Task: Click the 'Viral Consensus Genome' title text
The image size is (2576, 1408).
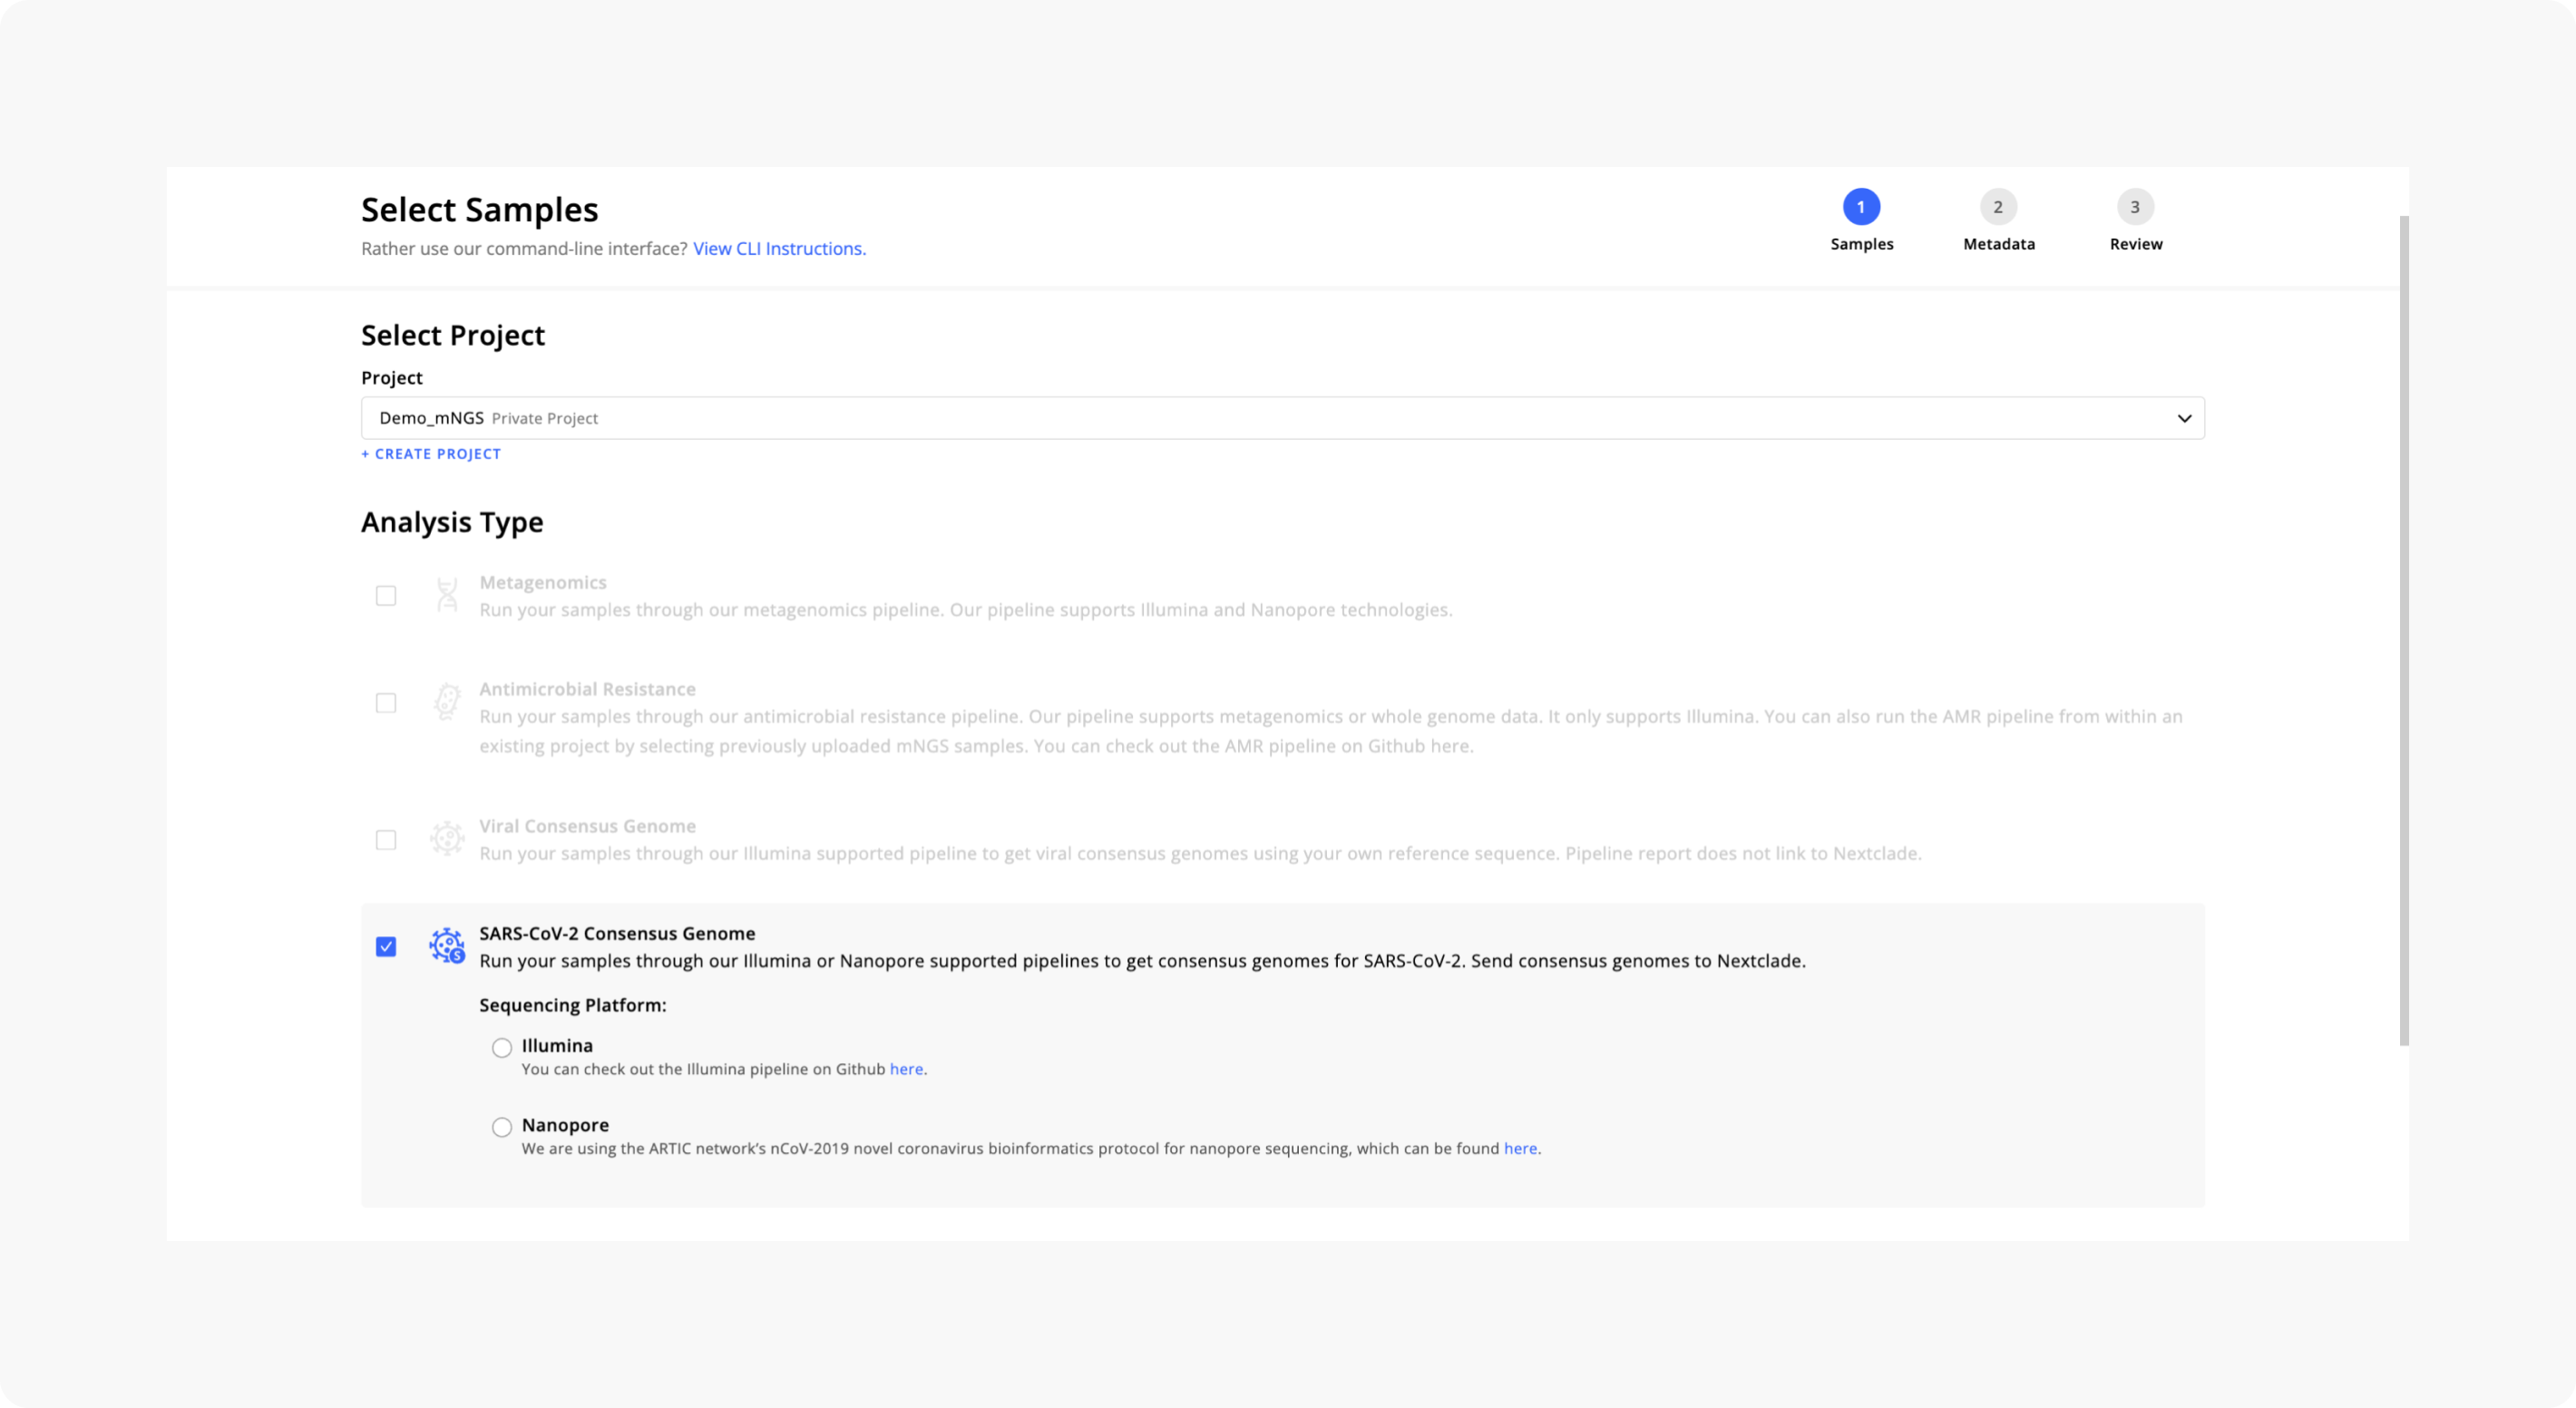Action: point(587,826)
